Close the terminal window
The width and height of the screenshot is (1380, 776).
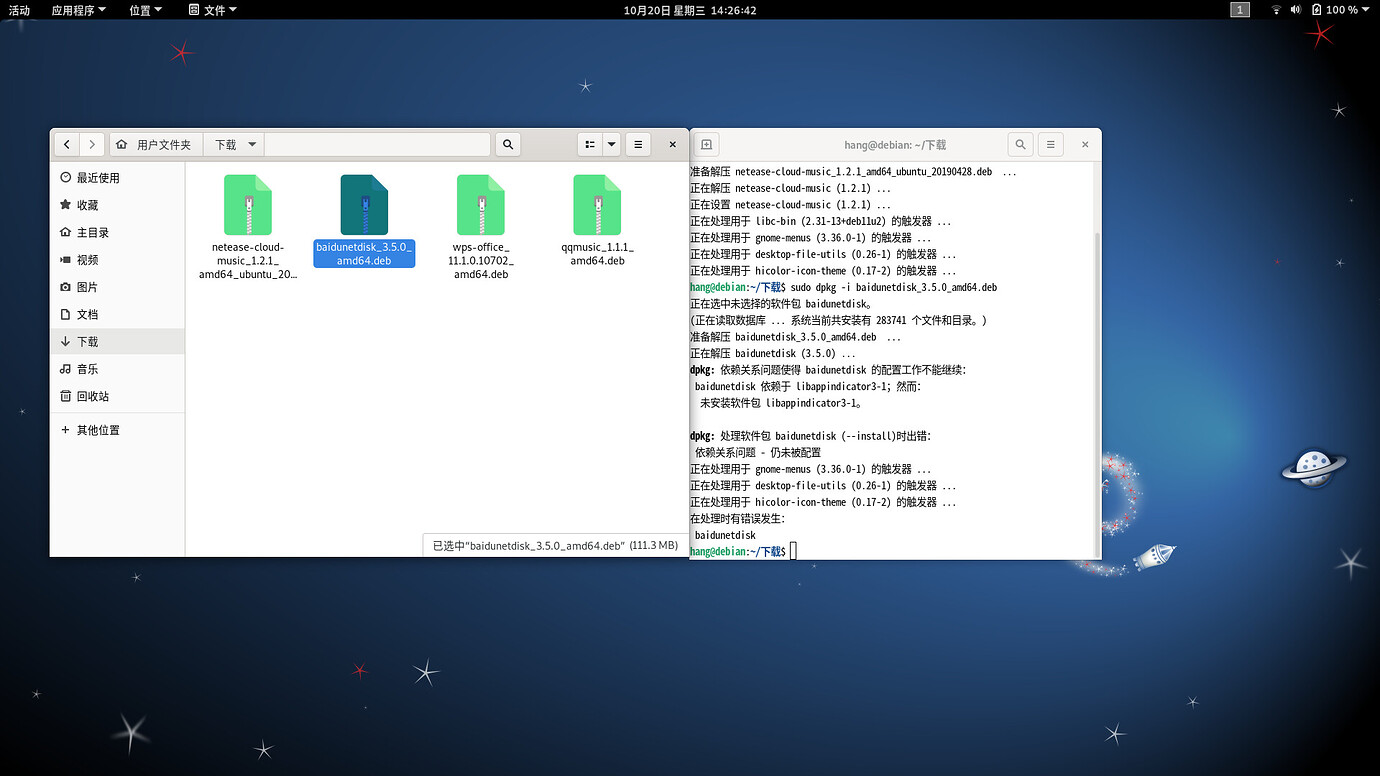point(1085,144)
